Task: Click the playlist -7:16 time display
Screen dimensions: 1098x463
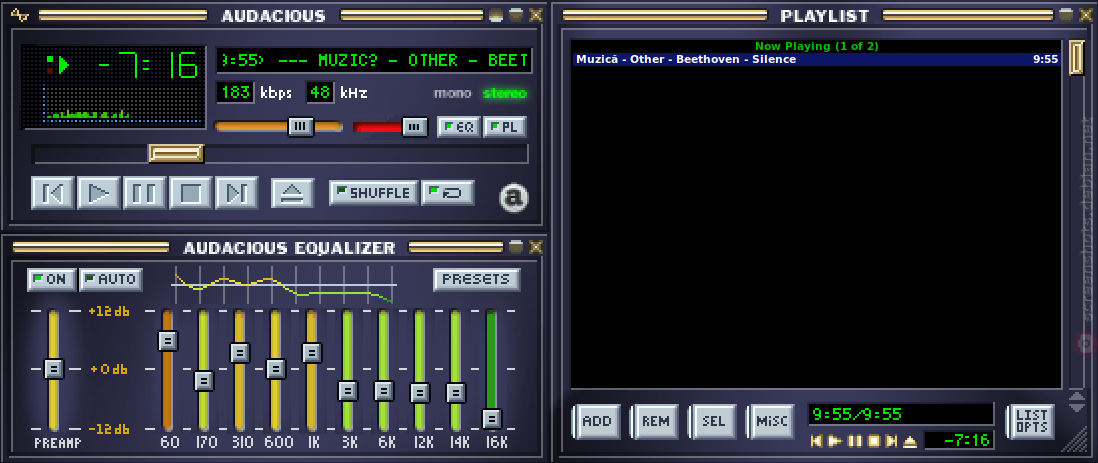Action: [x=959, y=441]
